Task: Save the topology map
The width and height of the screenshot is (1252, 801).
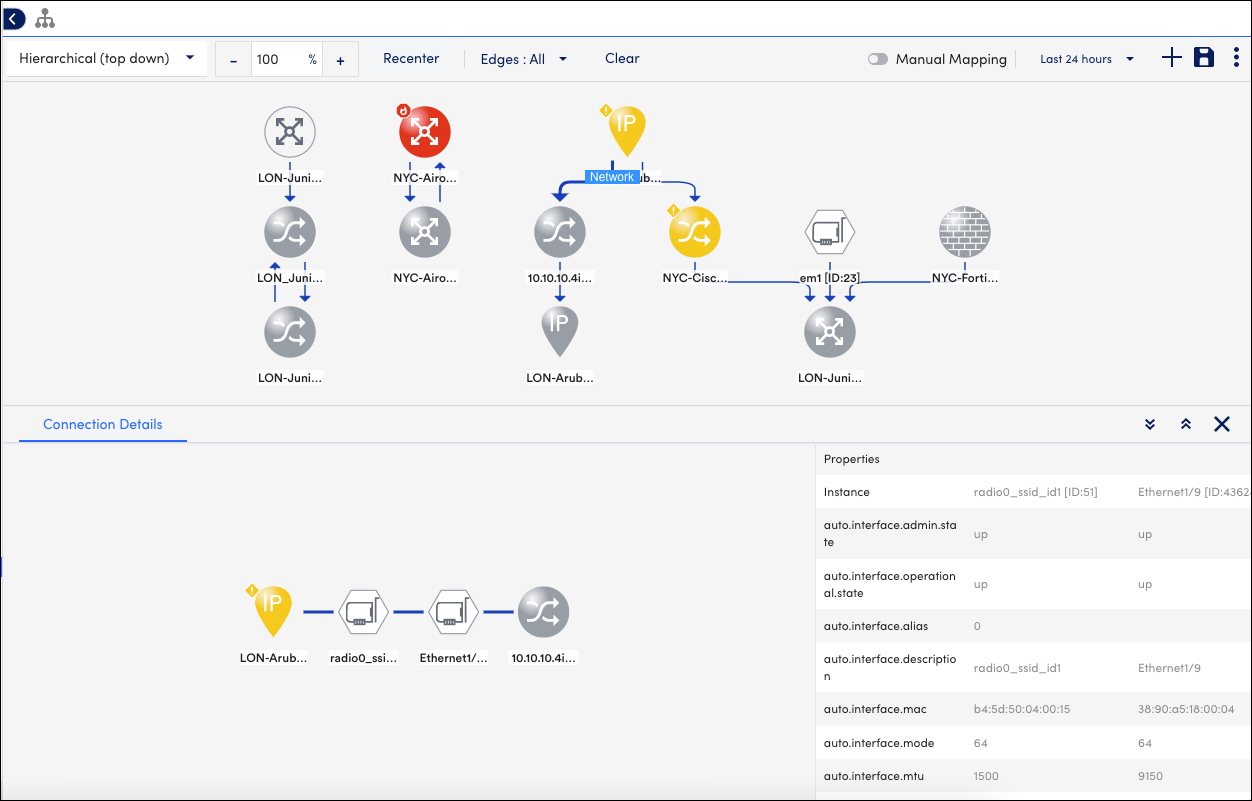Action: coord(1204,58)
